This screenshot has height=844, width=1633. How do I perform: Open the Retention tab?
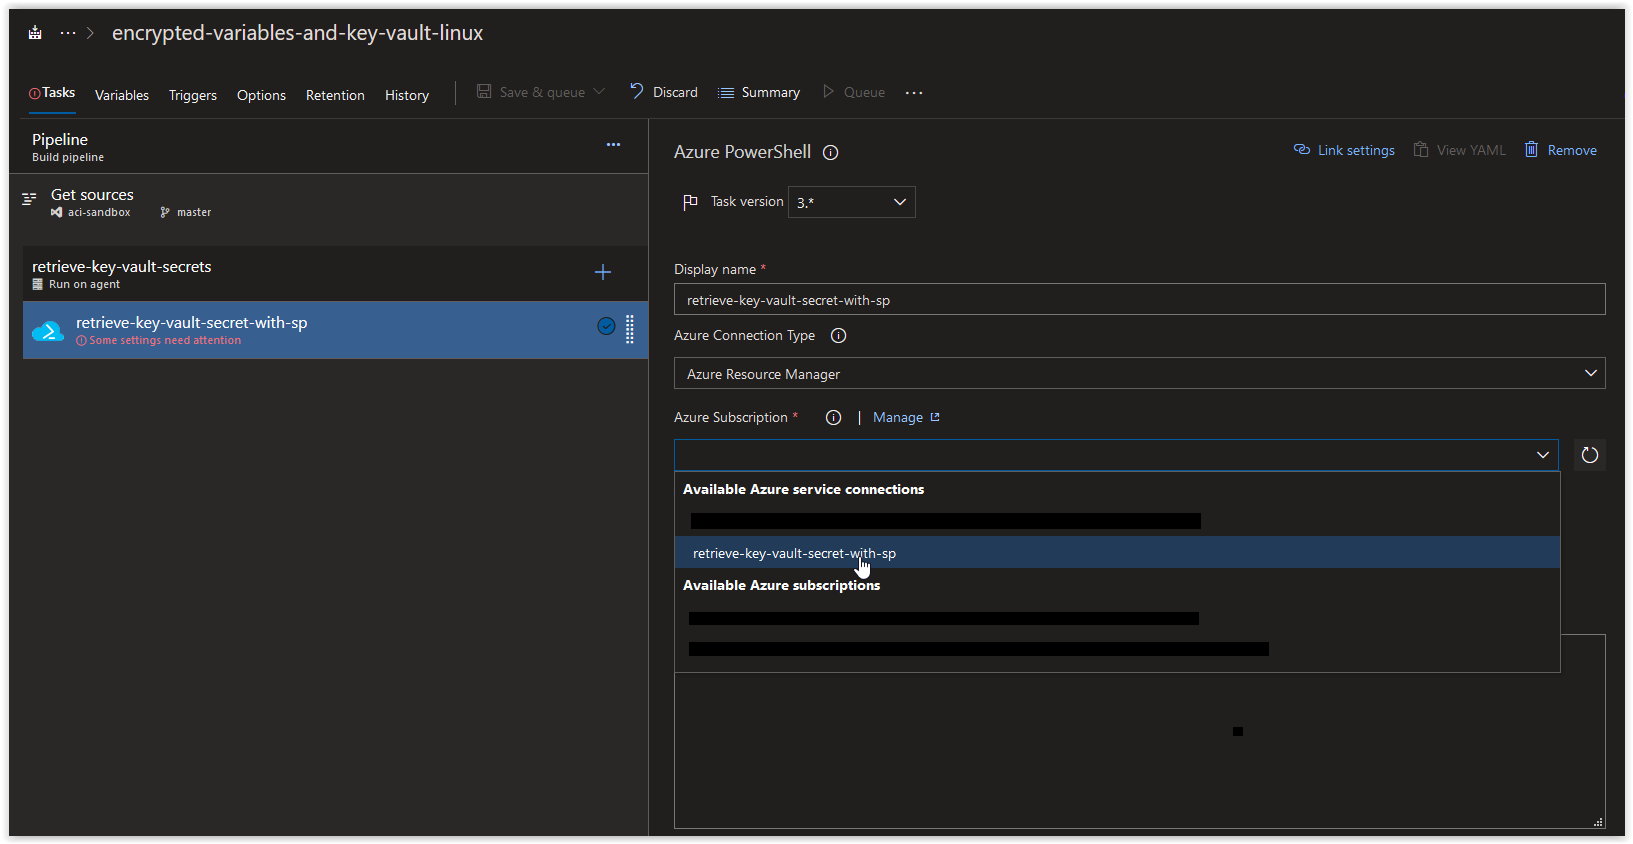(335, 95)
